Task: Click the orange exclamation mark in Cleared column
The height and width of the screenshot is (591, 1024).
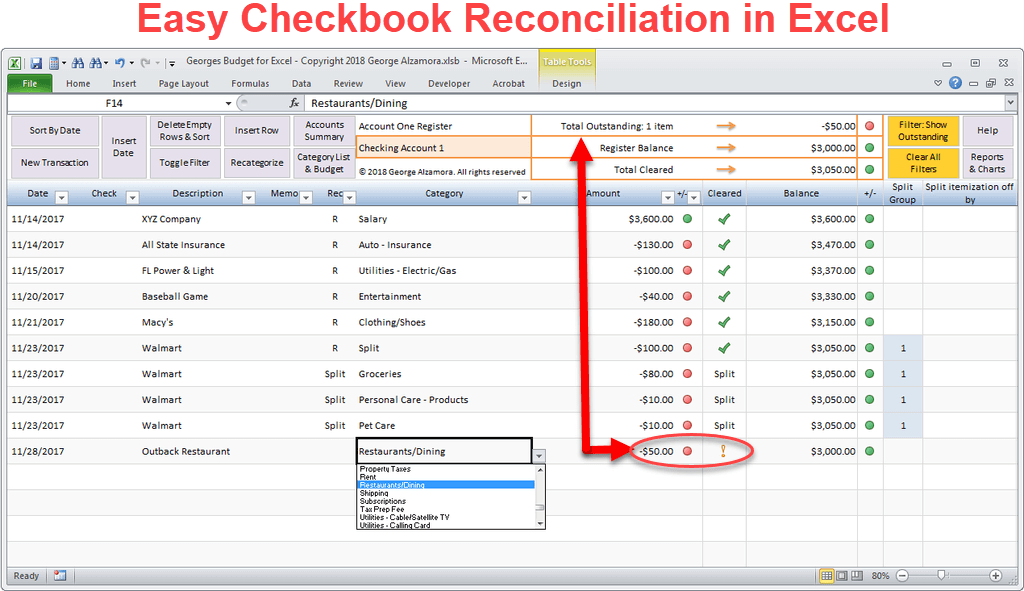Action: [724, 451]
